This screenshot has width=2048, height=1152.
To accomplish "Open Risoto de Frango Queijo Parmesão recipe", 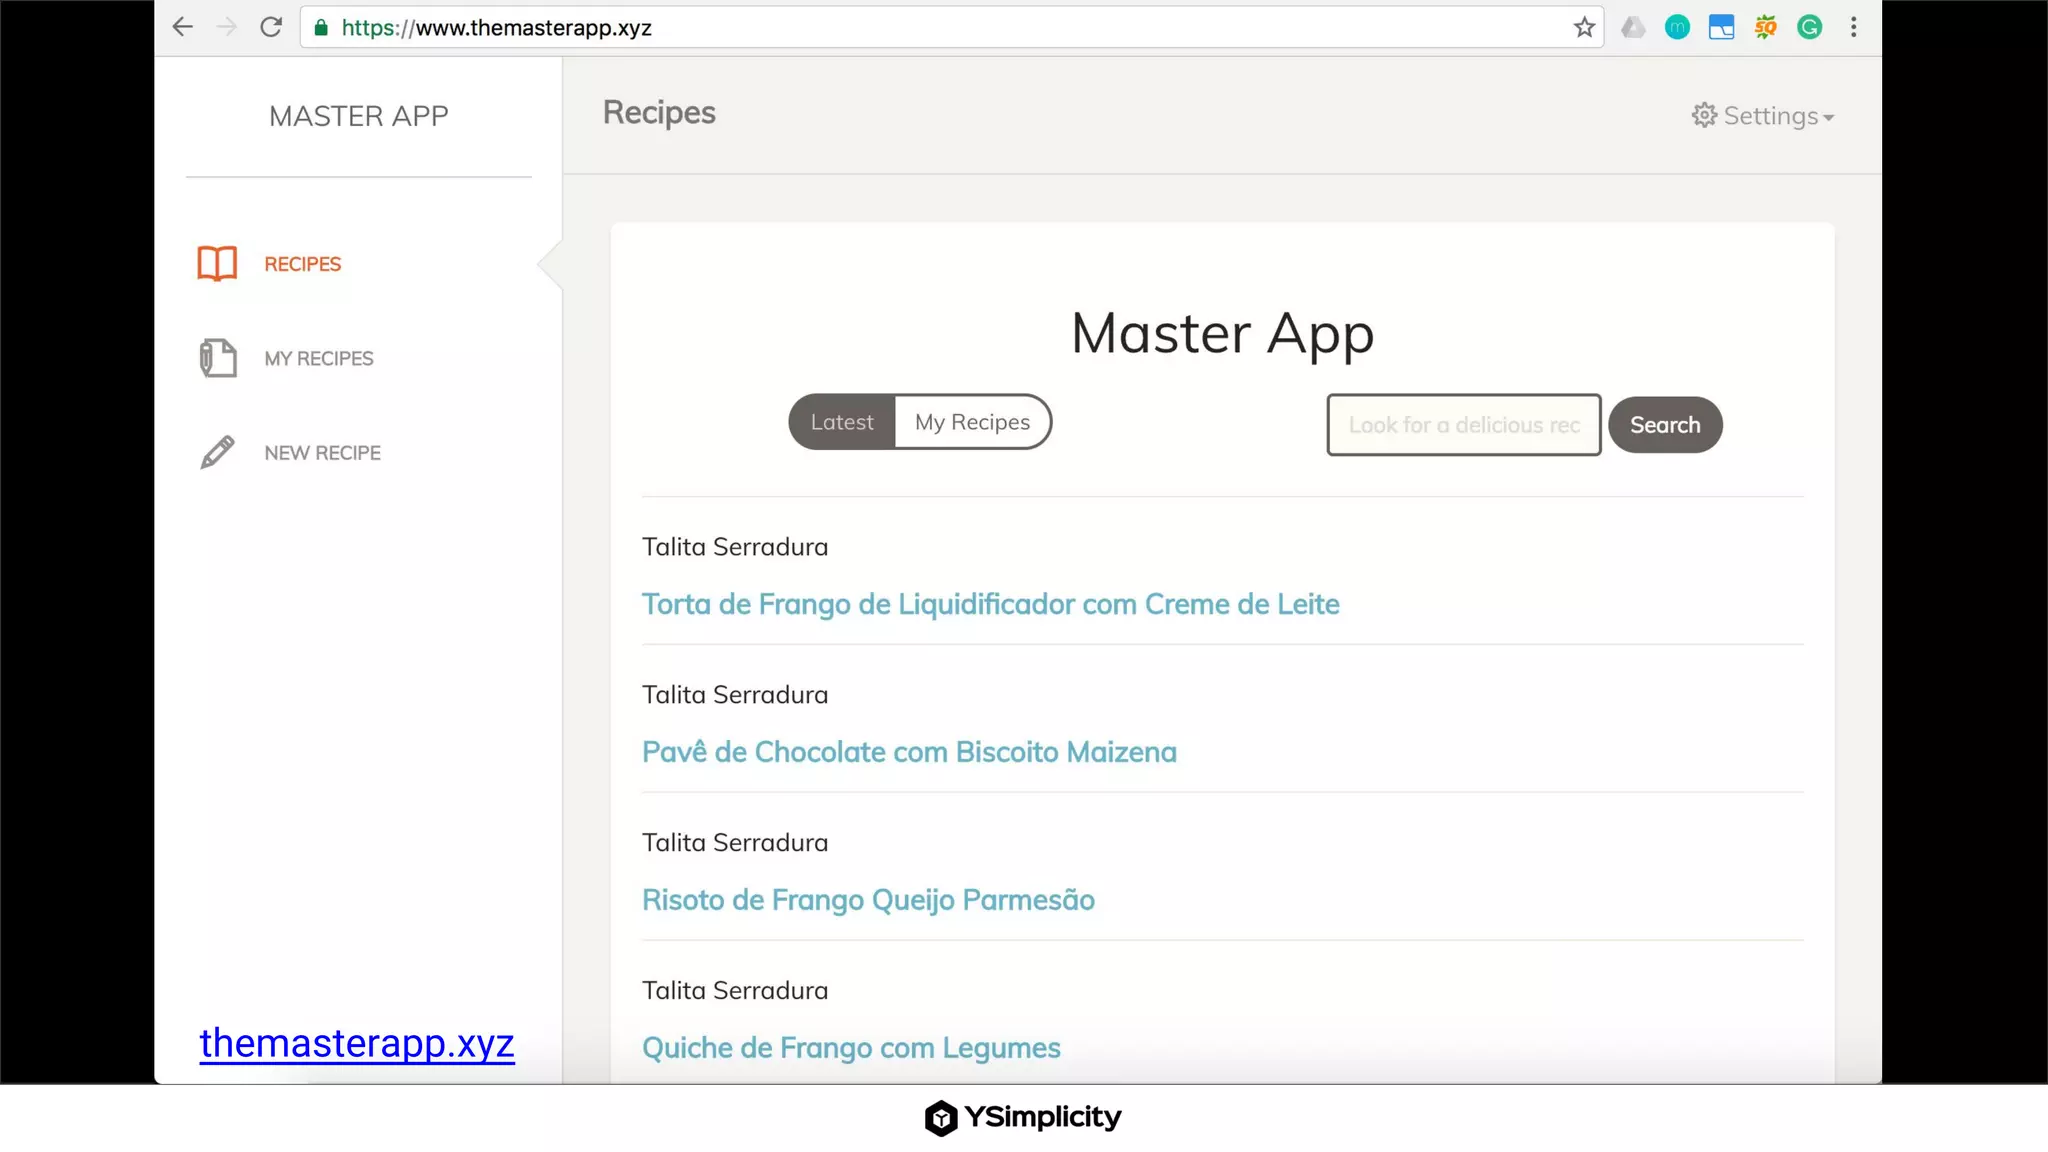I will click(868, 900).
